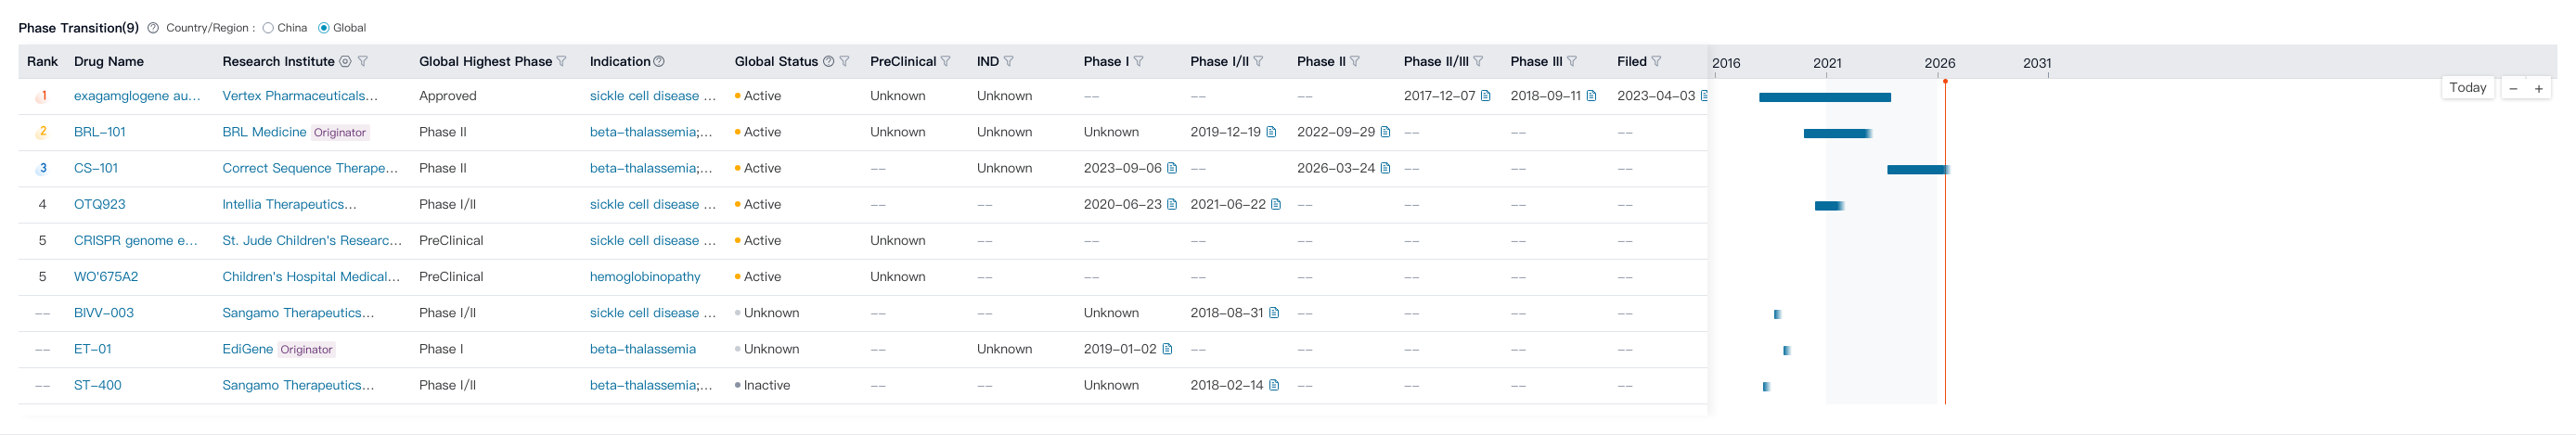This screenshot has width=2576, height=435.
Task: Open the Global Highest Phase filter
Action: tap(562, 62)
